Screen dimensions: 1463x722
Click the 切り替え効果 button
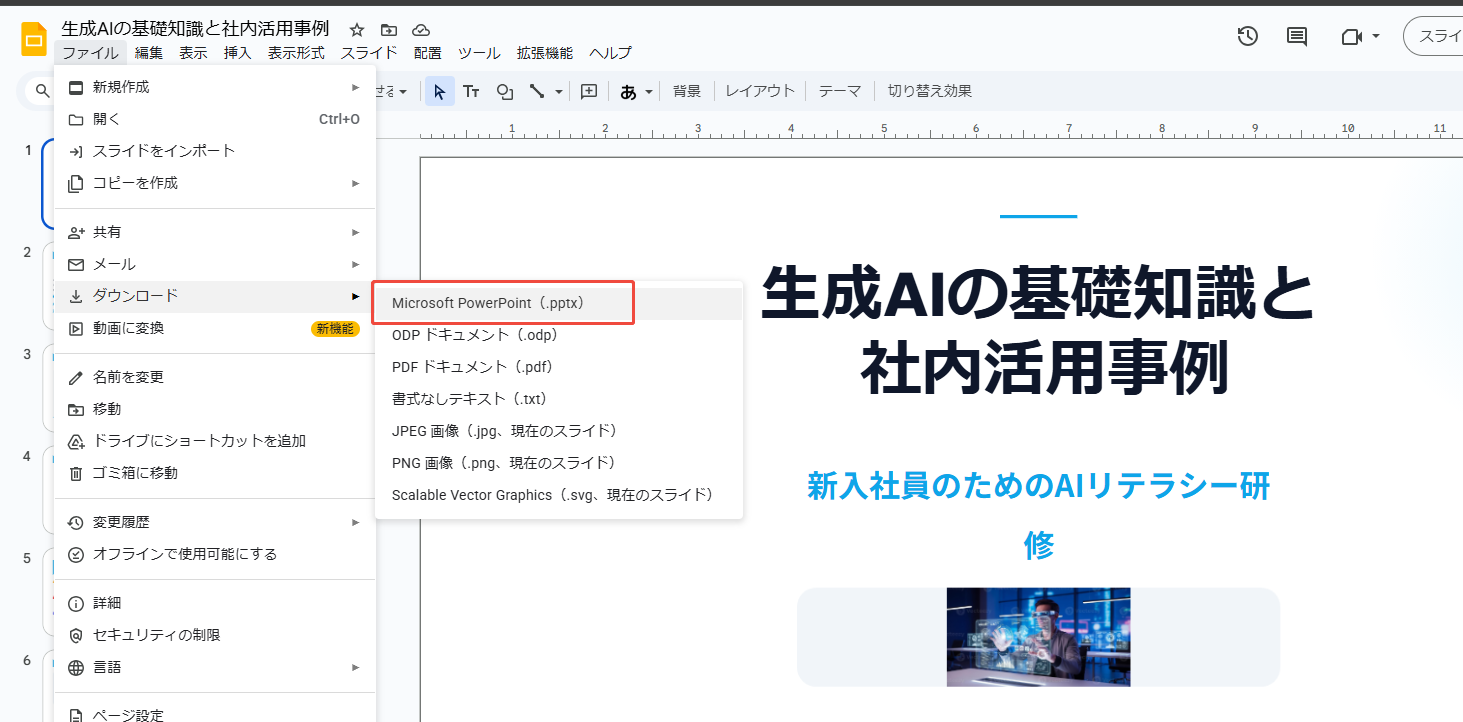click(x=929, y=91)
